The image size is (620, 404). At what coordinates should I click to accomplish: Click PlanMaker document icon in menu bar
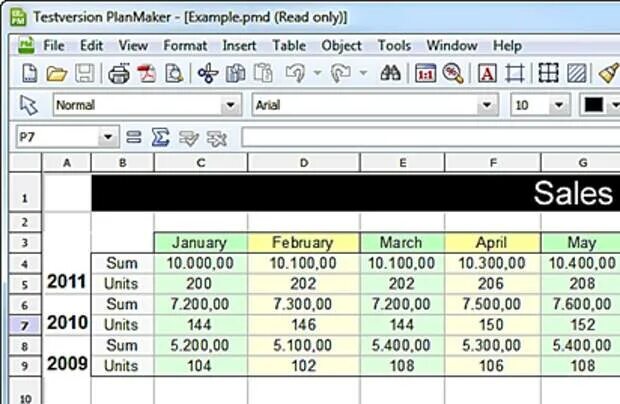point(26,45)
